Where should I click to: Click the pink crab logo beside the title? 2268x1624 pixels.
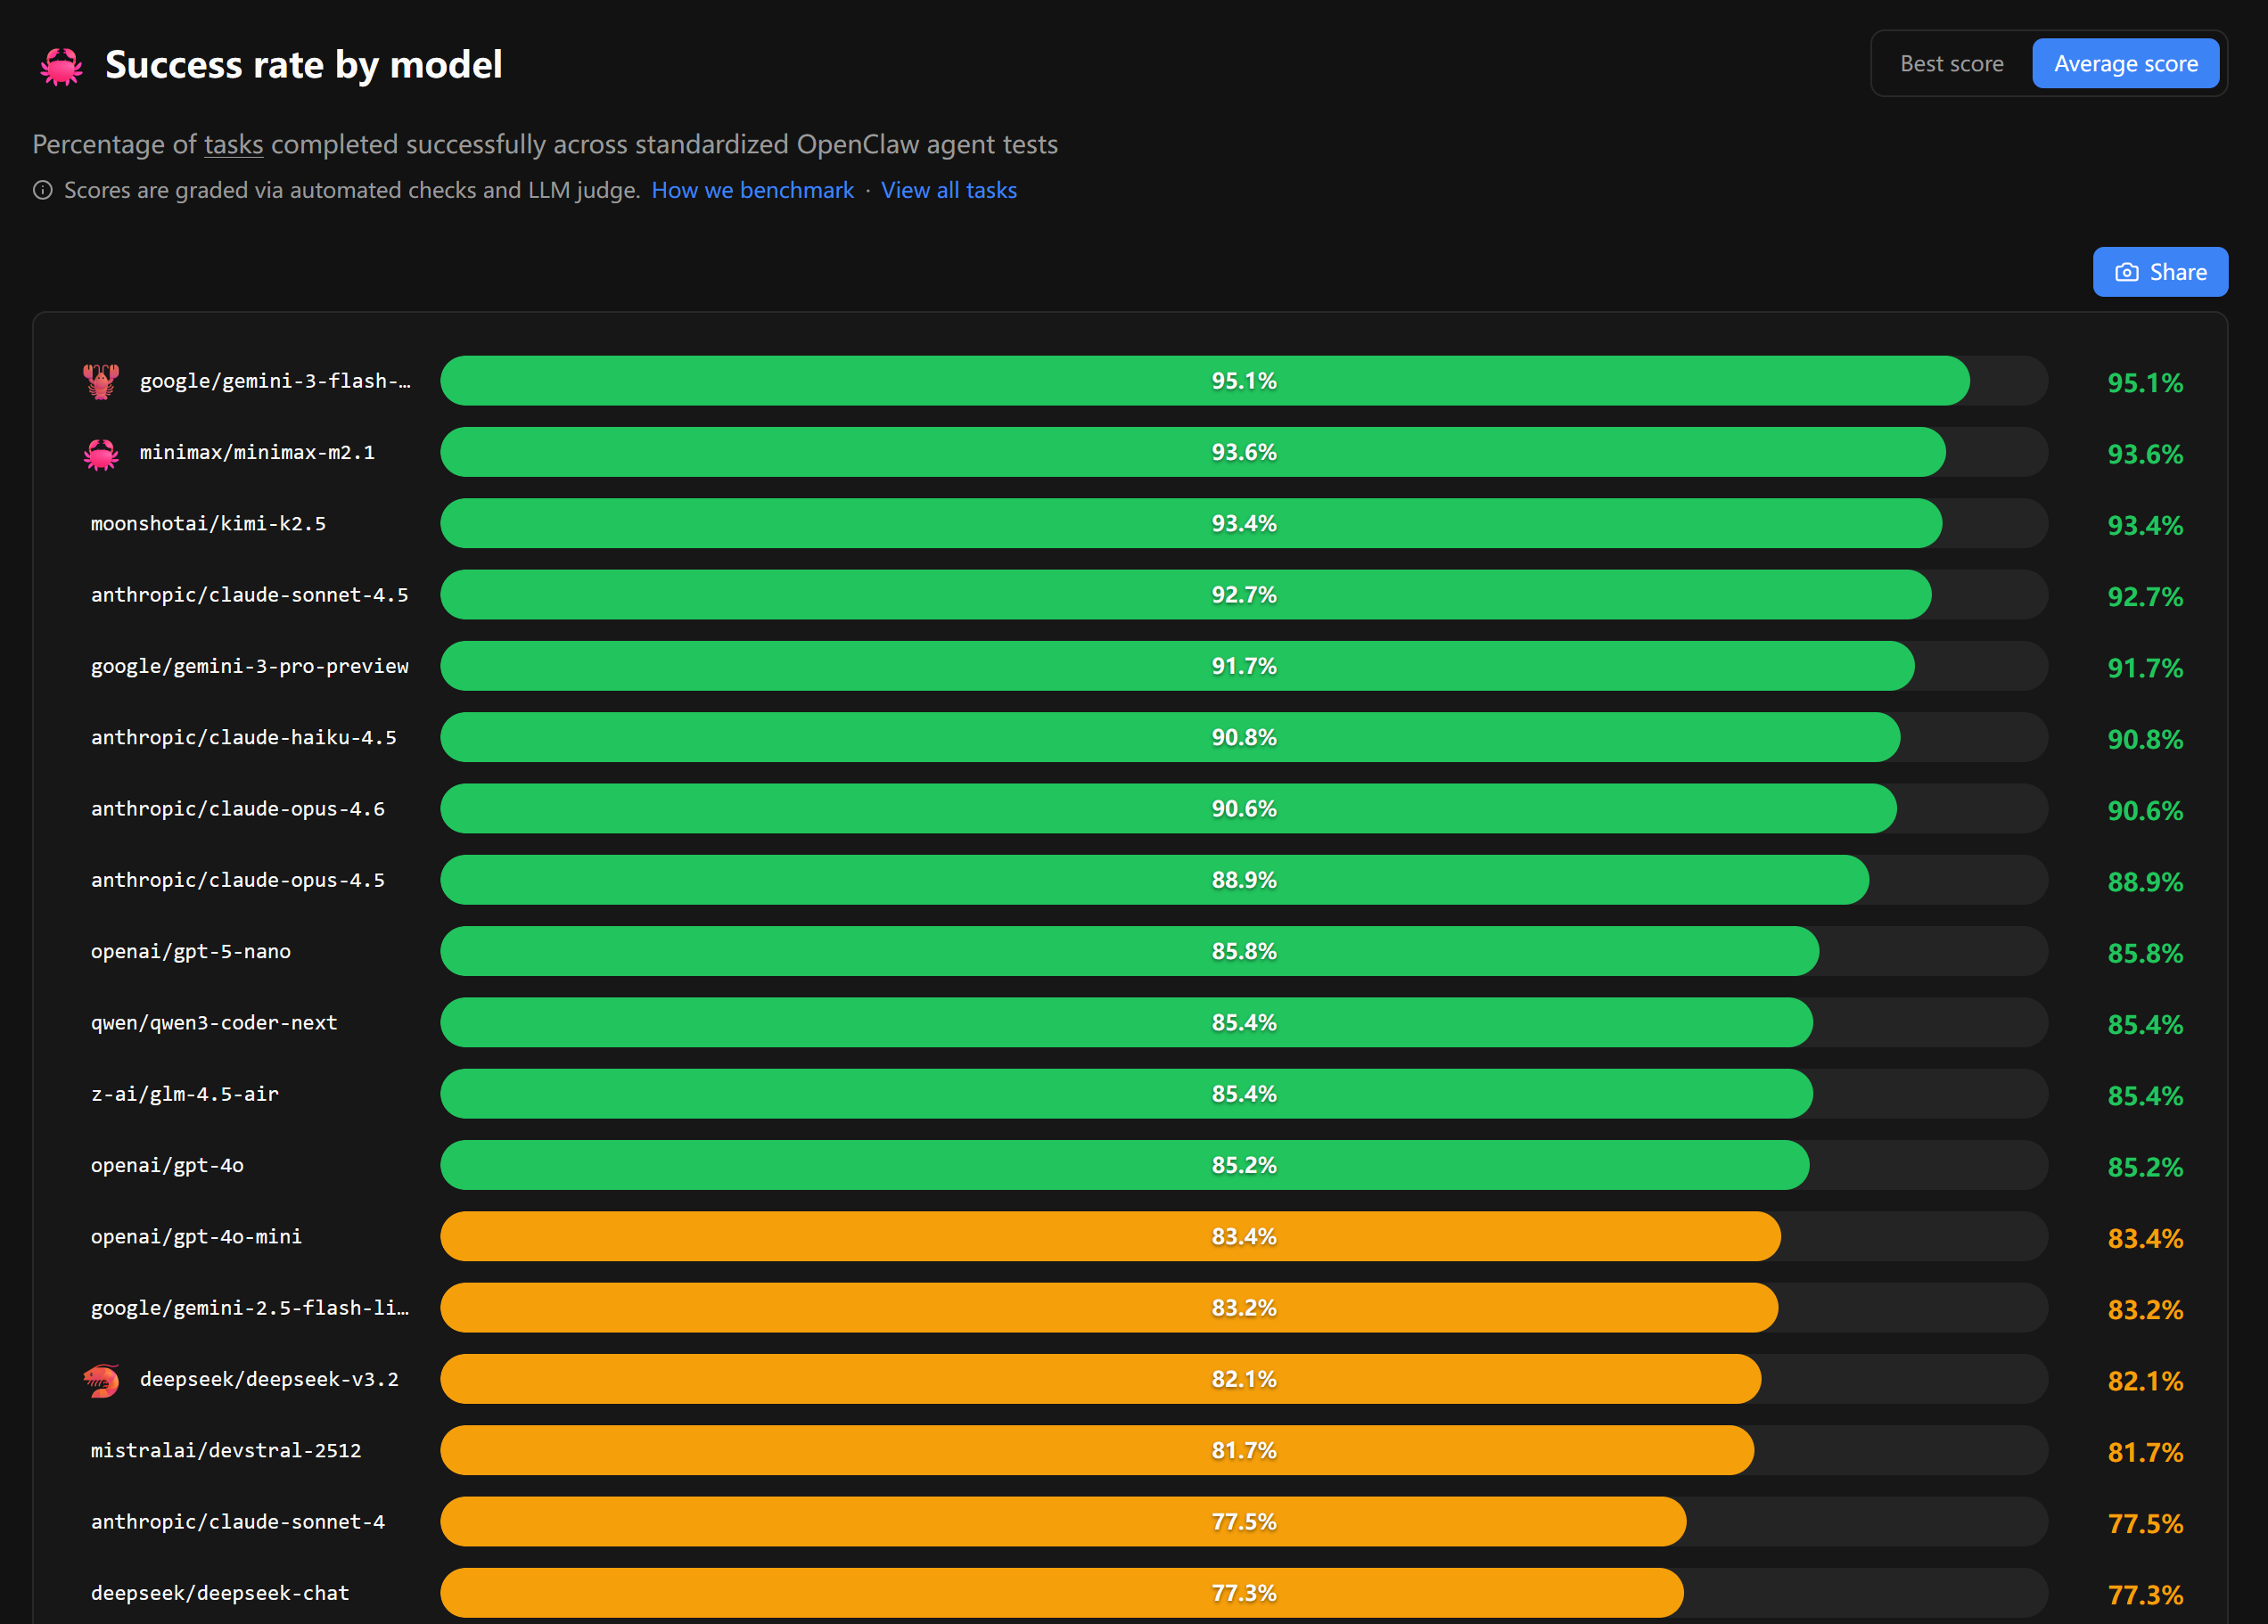(61, 66)
